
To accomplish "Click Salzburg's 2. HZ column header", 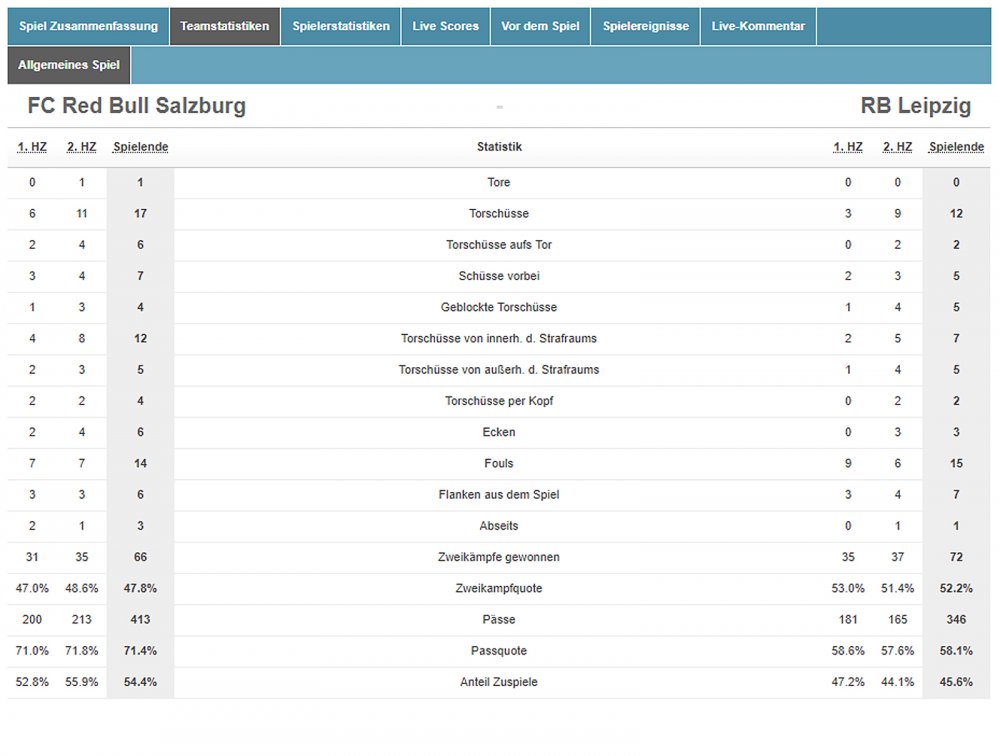I will click(x=82, y=147).
